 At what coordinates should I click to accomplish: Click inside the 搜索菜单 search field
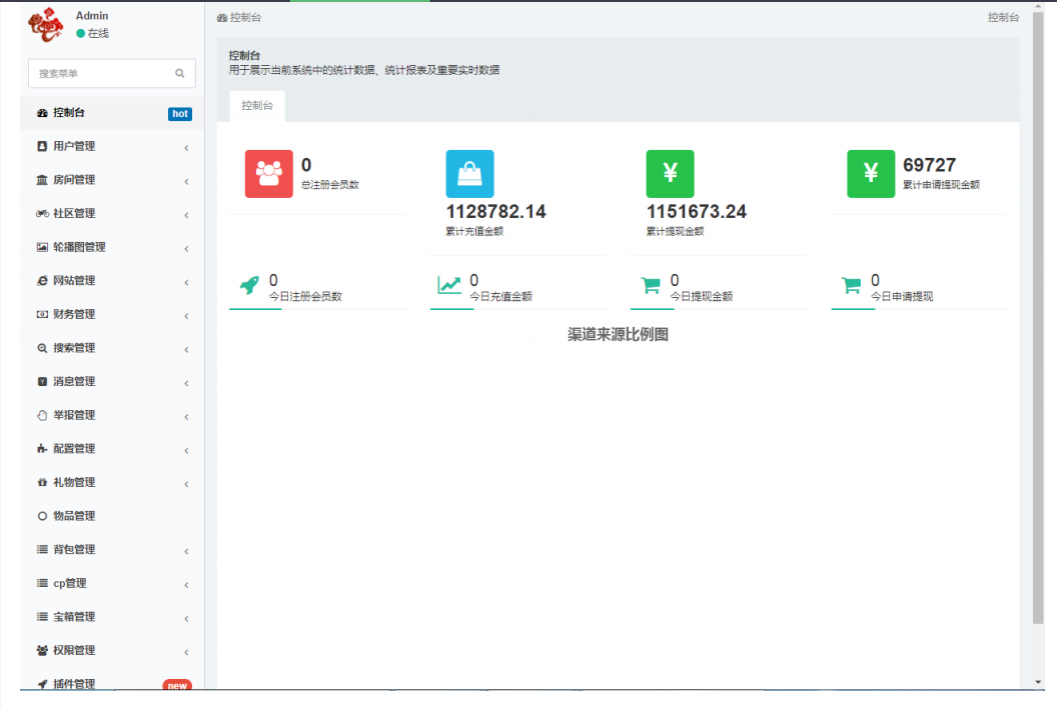click(x=100, y=73)
